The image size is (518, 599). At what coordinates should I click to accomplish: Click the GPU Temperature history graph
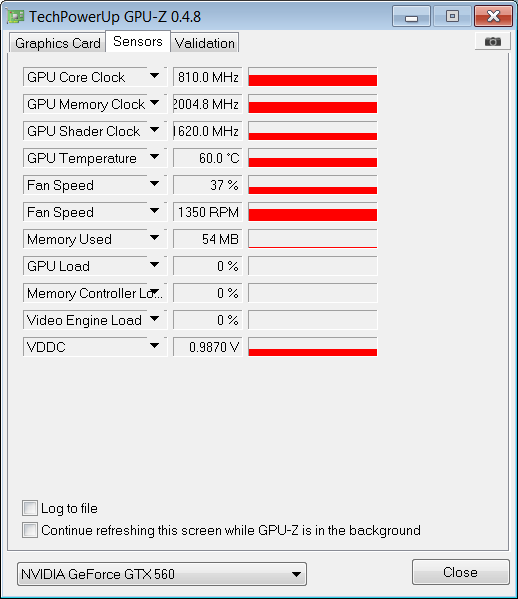(x=312, y=158)
